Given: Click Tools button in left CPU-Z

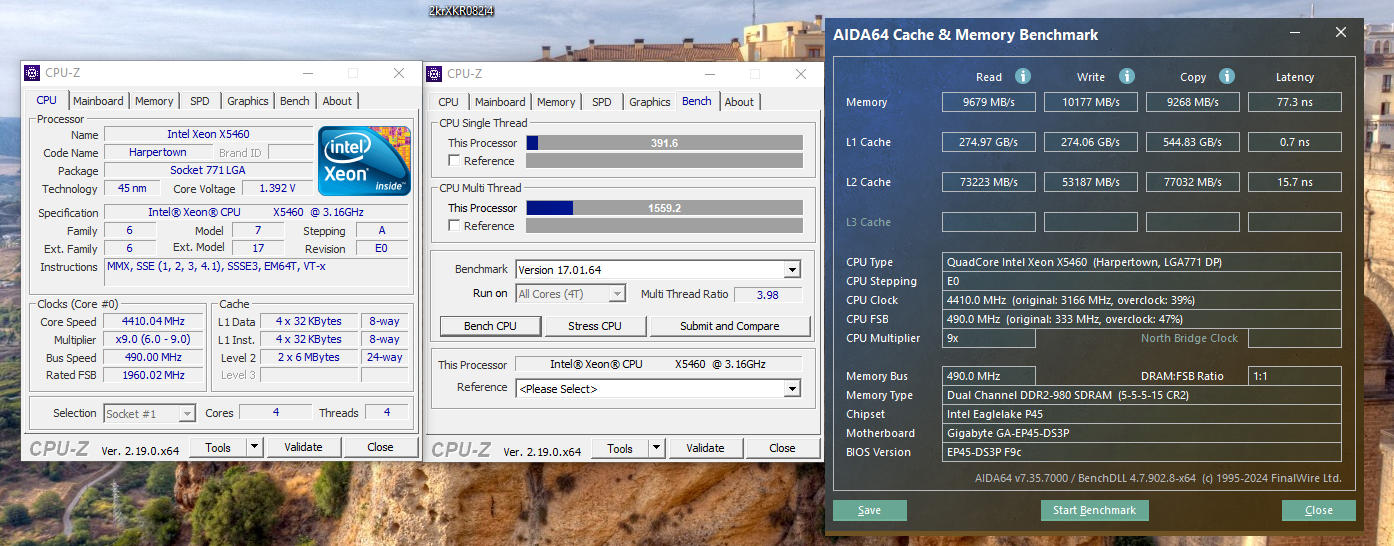Looking at the screenshot, I should coord(218,447).
